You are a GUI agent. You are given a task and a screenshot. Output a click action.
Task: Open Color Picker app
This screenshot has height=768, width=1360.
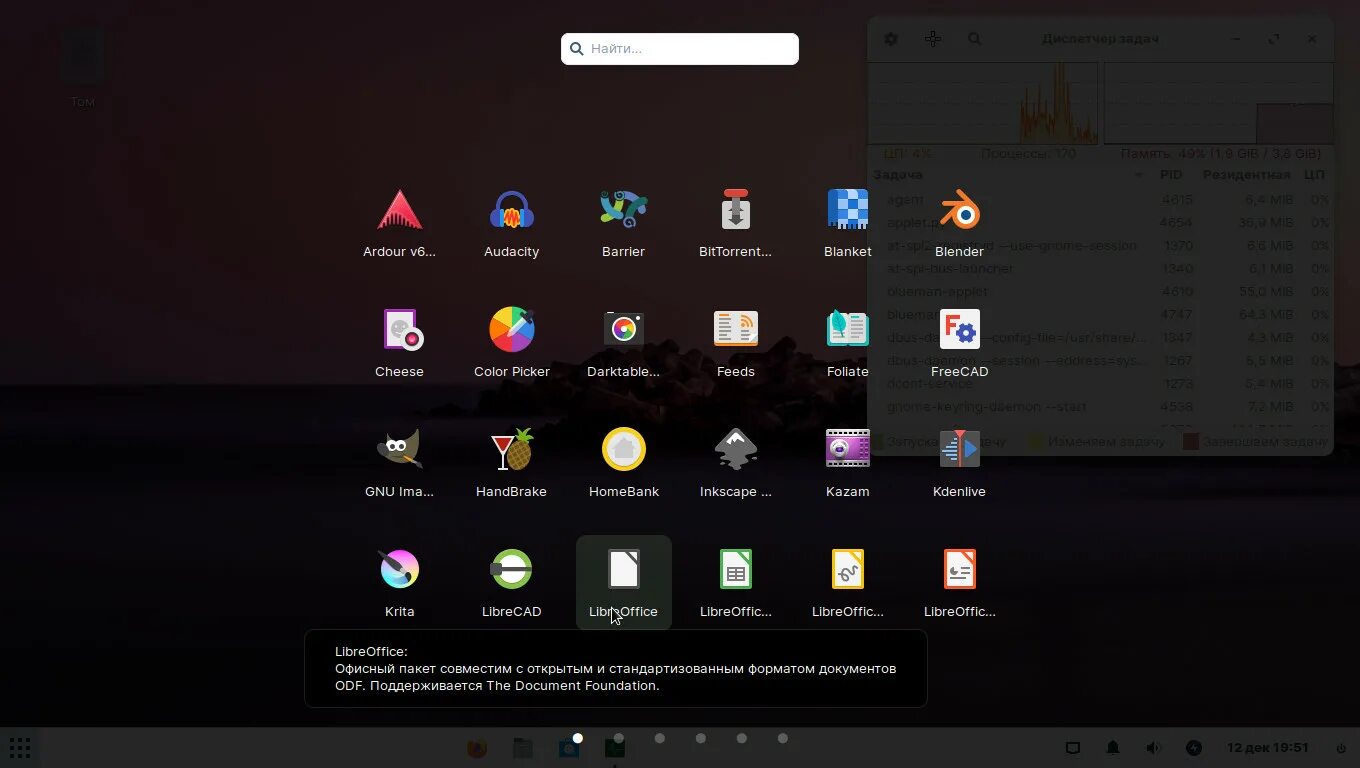[x=511, y=343]
